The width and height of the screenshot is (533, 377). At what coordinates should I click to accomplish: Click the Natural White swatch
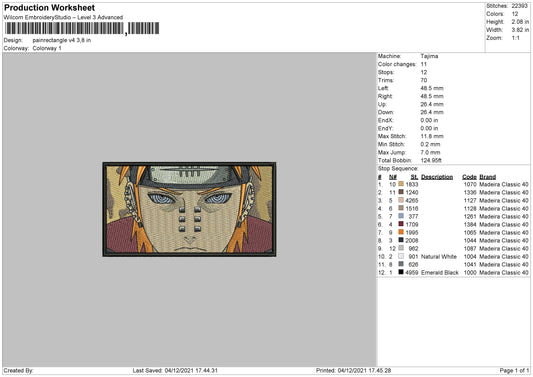tap(401, 256)
